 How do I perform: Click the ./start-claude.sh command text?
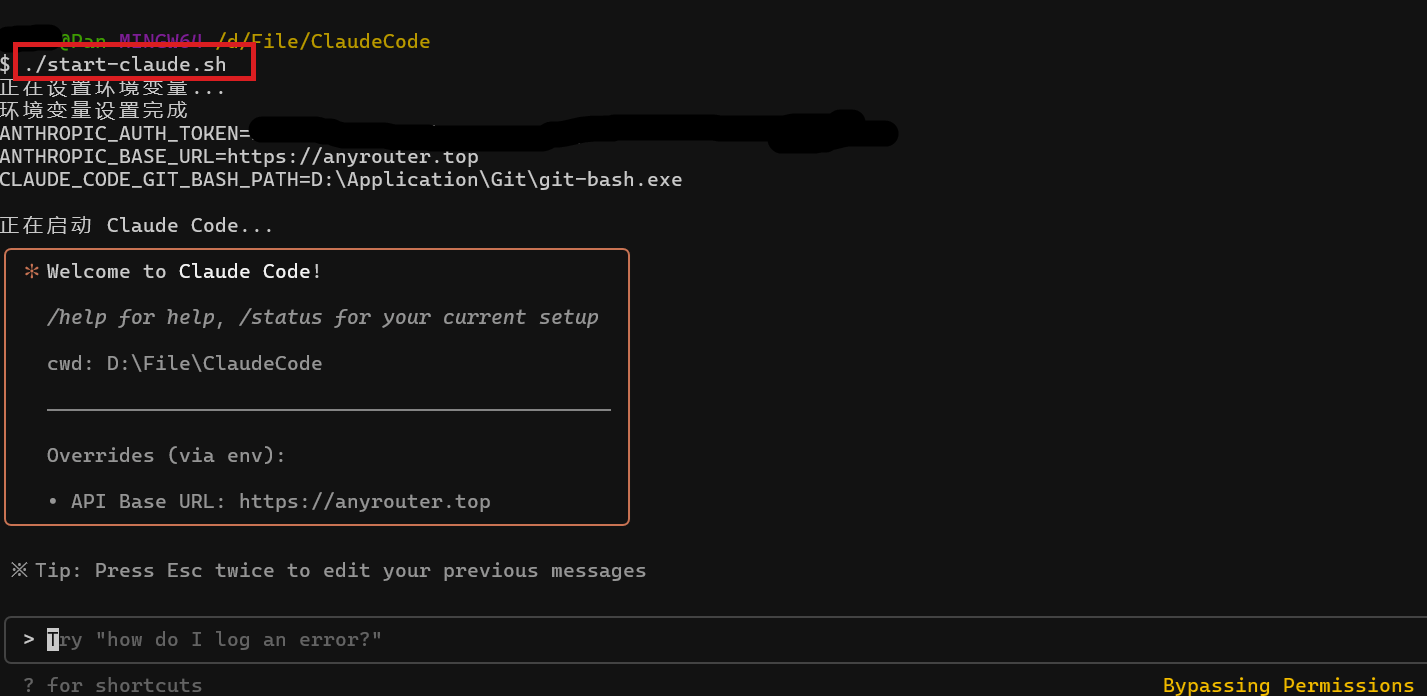click(x=125, y=65)
